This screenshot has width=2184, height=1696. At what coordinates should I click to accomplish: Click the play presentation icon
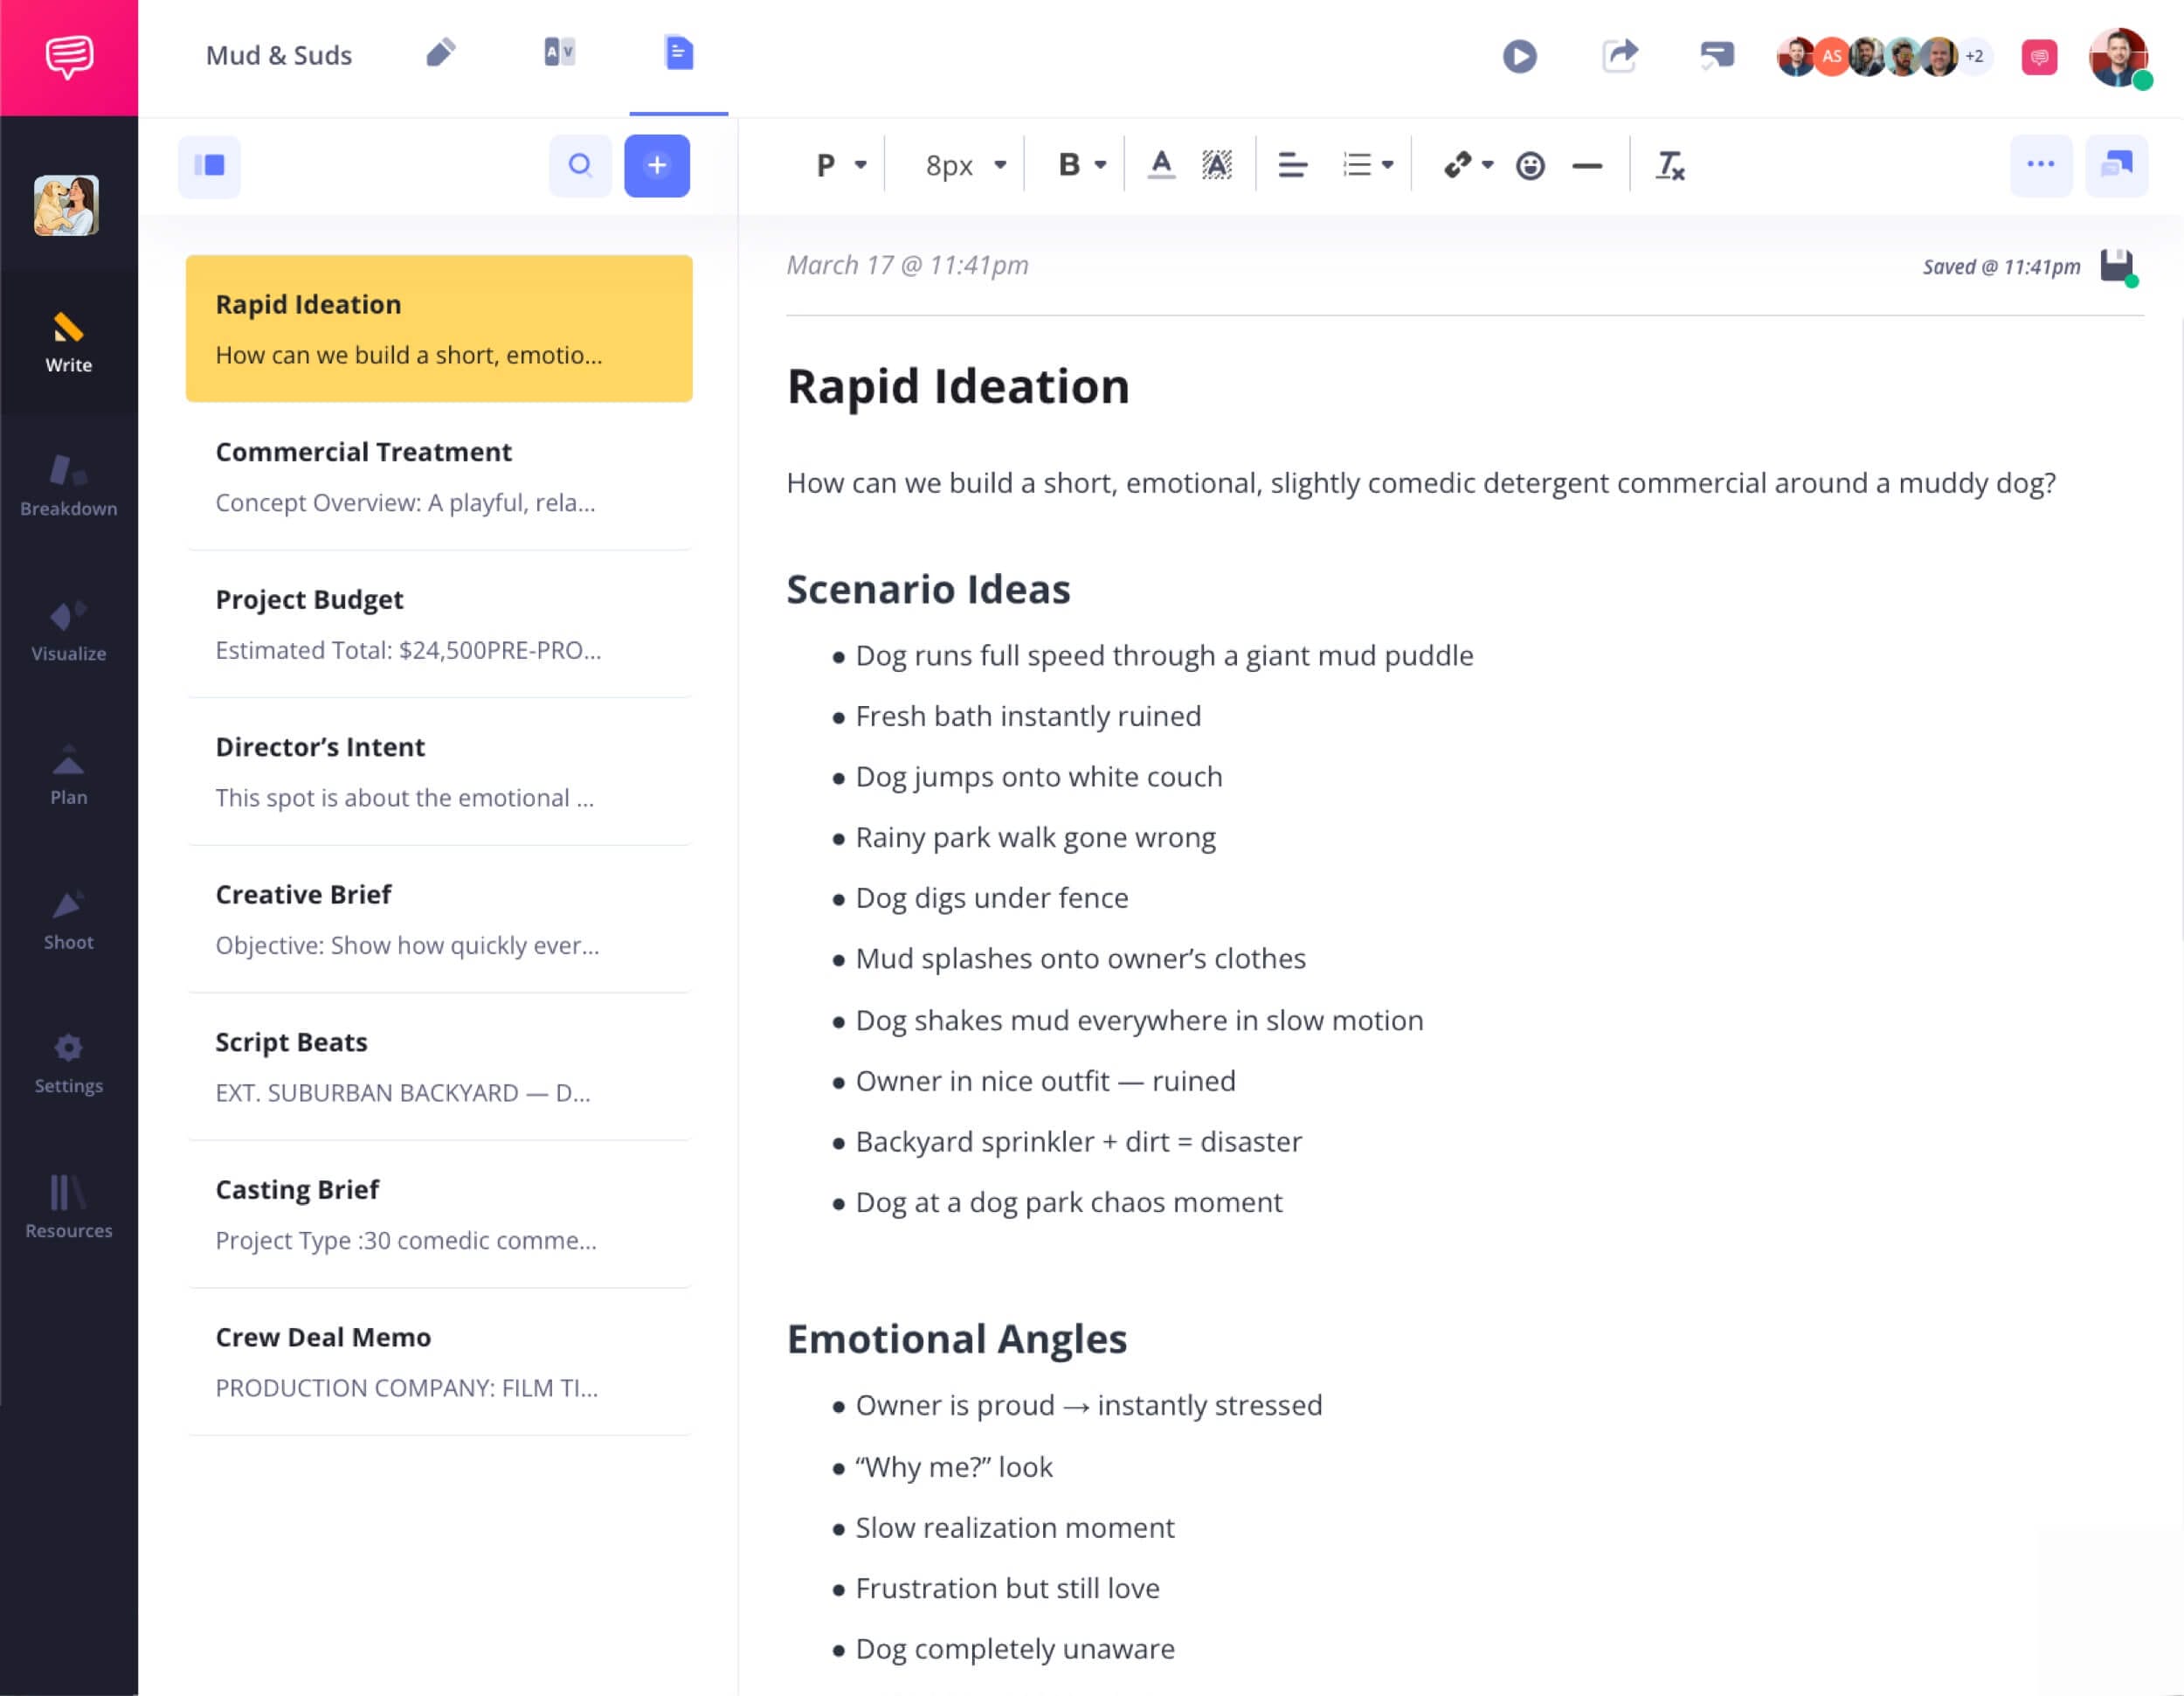(x=1519, y=56)
